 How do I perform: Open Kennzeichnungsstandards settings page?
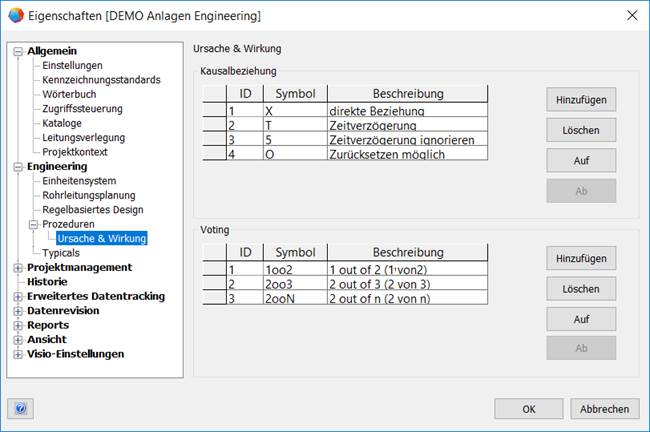pos(101,80)
